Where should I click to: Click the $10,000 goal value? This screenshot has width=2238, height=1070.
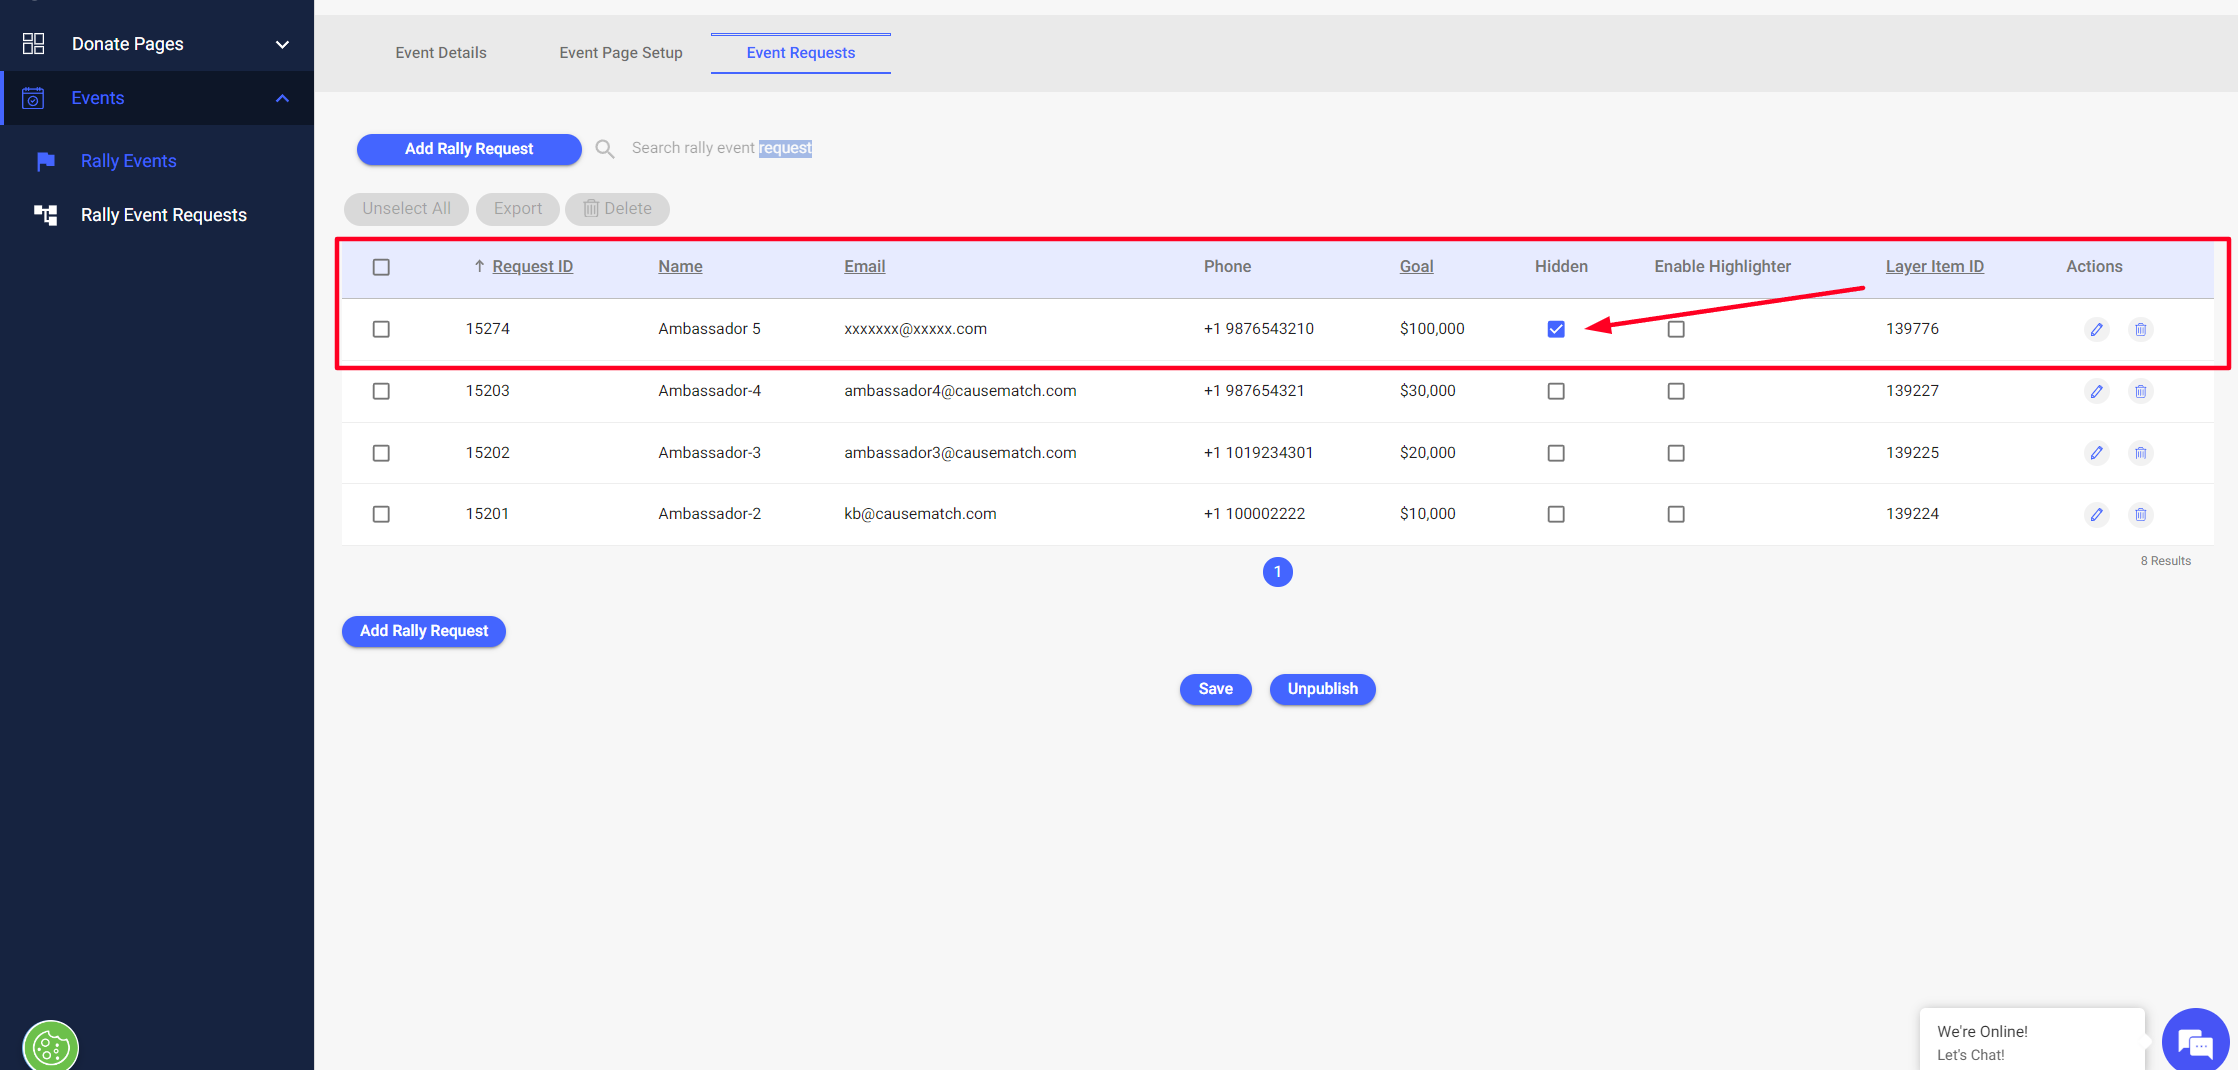[x=1428, y=514]
